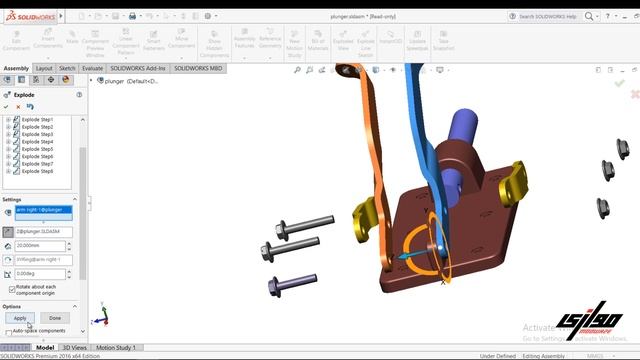Click Bill of Materials in the ribbon
640x360 pixels.
(x=318, y=41)
